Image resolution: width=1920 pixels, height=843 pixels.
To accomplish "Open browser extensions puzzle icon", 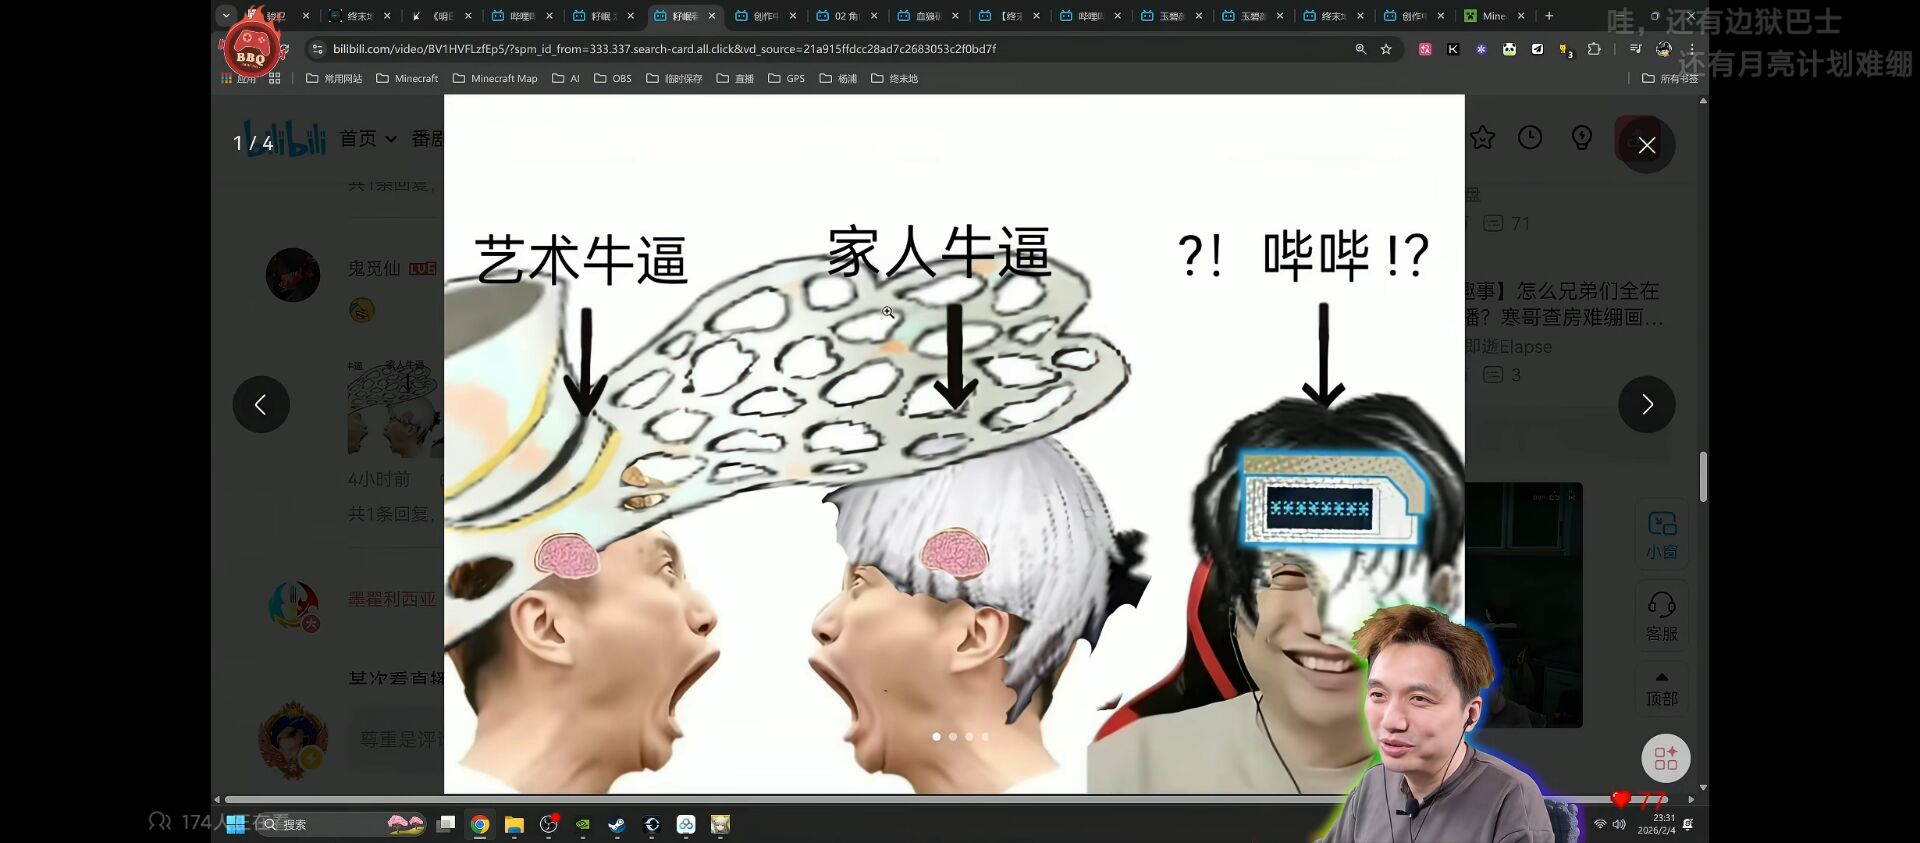I will pyautogui.click(x=1594, y=49).
